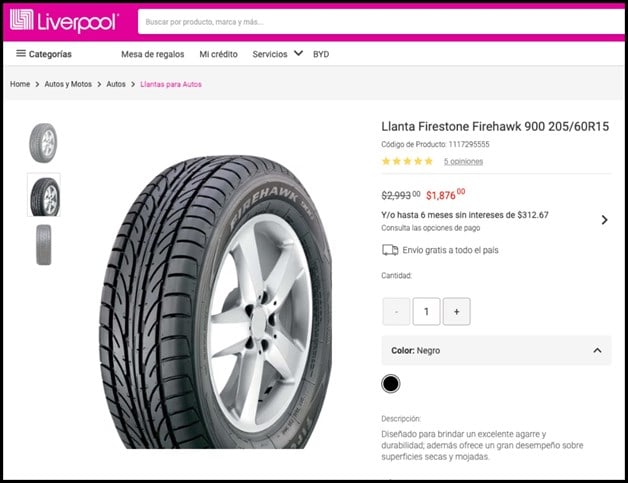Image resolution: width=628 pixels, height=483 pixels.
Task: Collapse the Color: Negro section
Action: click(597, 350)
